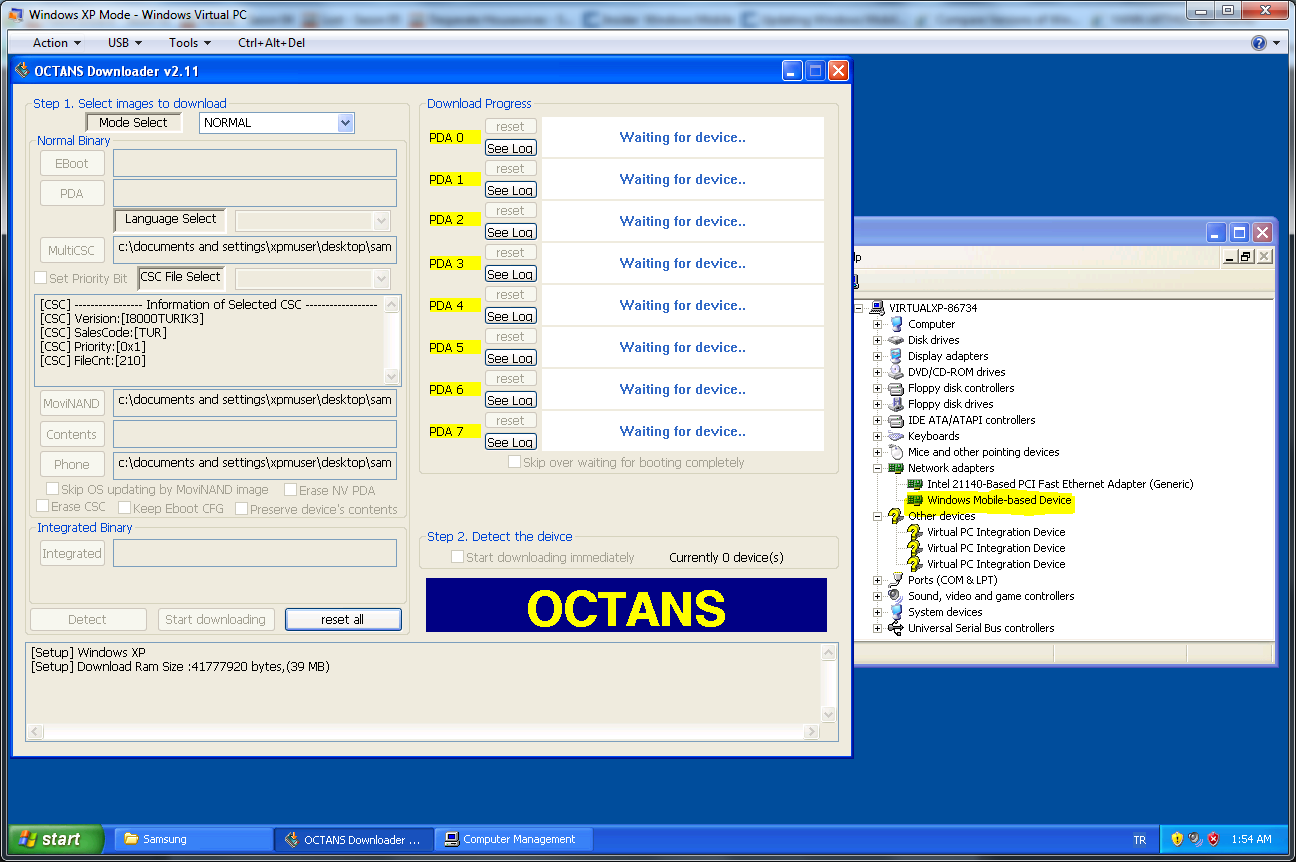Click the Network adapters category icon
Image resolution: width=1296 pixels, height=862 pixels.
coord(895,468)
